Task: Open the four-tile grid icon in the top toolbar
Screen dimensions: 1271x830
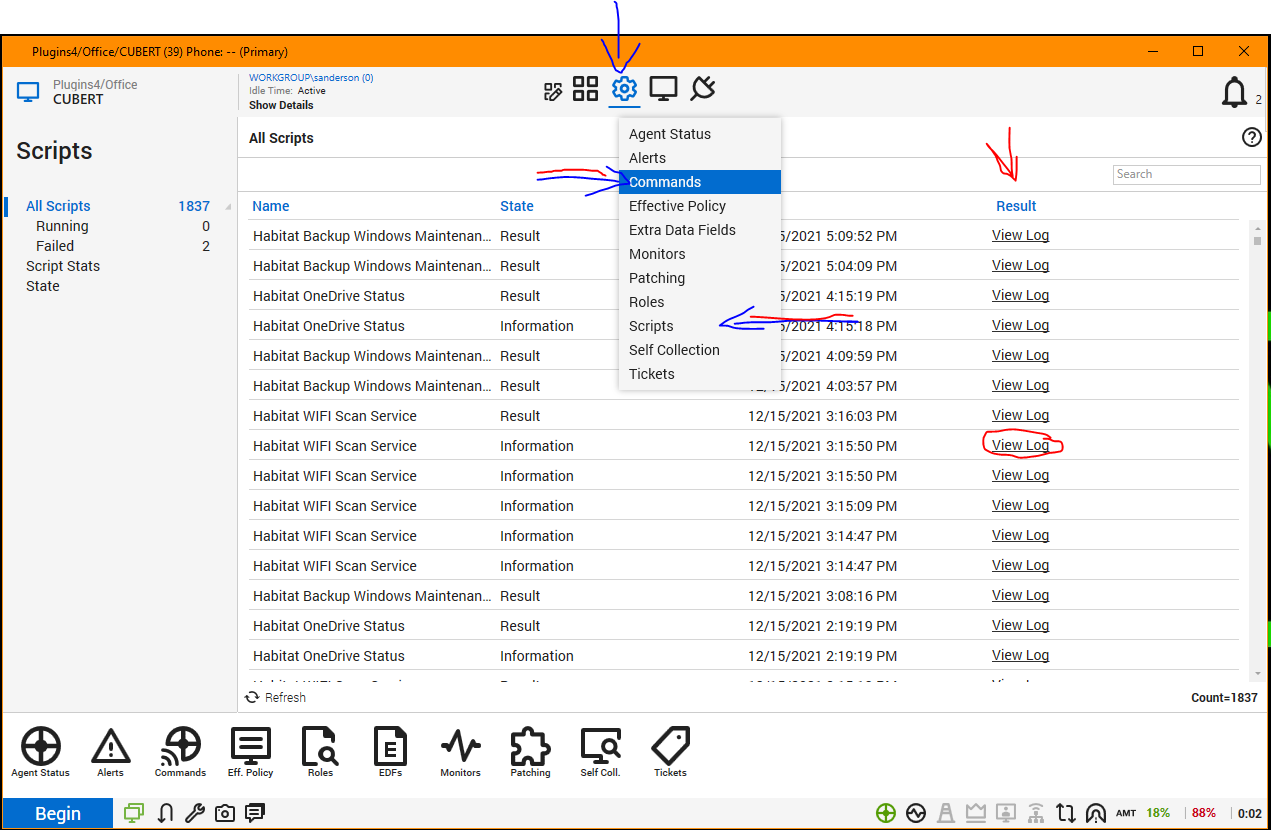Action: coord(585,89)
